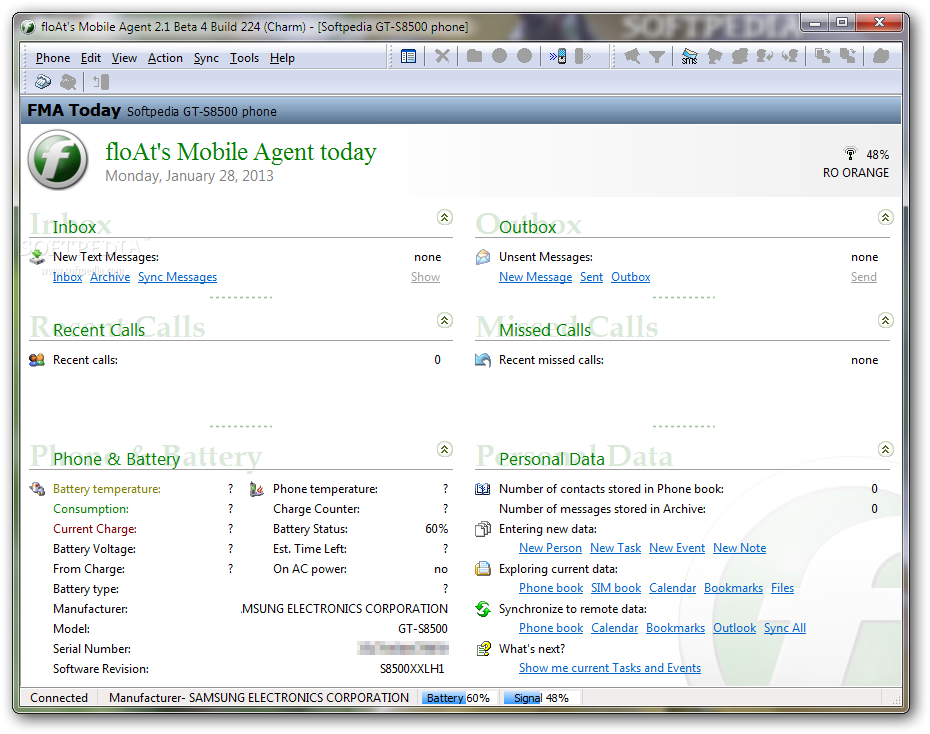Click the Connected status bar text
Screen dimensions: 930x734
[x=59, y=698]
